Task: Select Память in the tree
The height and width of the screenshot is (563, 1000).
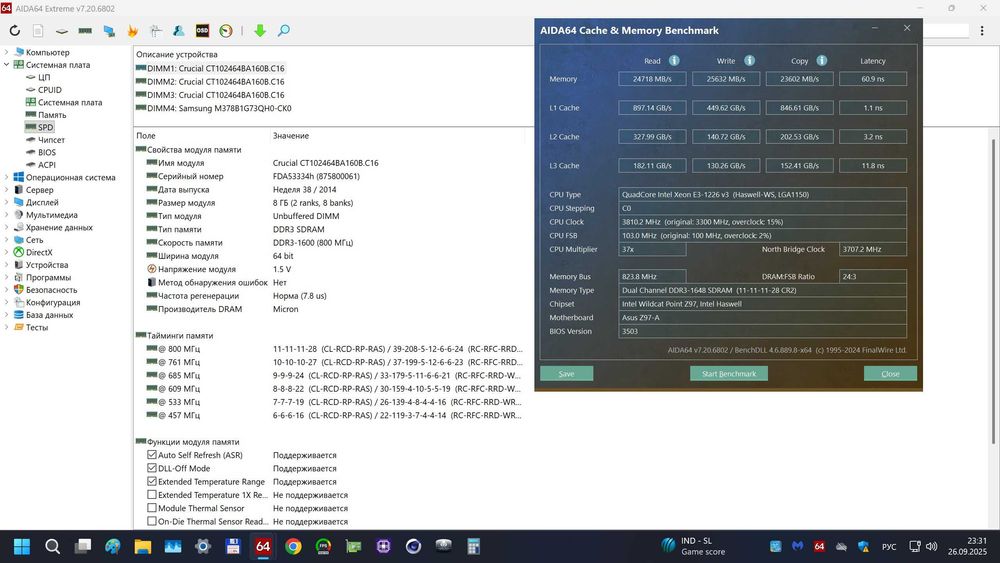Action: pyautogui.click(x=52, y=115)
